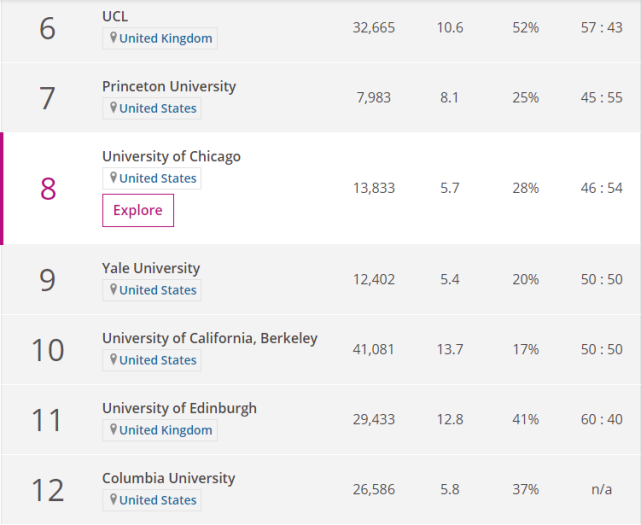Open the UCL university link
The image size is (641, 525).
click(115, 16)
